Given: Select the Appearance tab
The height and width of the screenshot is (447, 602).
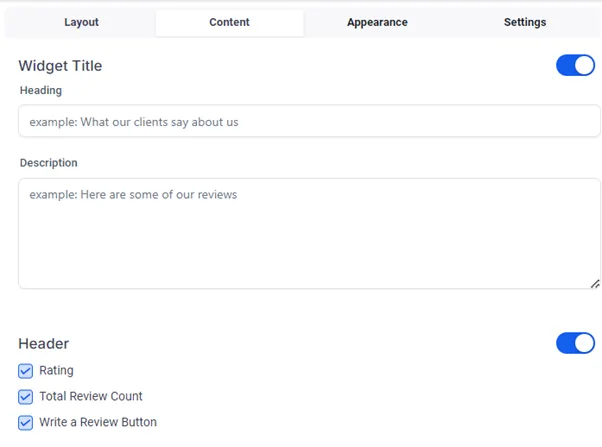Looking at the screenshot, I should pyautogui.click(x=377, y=22).
